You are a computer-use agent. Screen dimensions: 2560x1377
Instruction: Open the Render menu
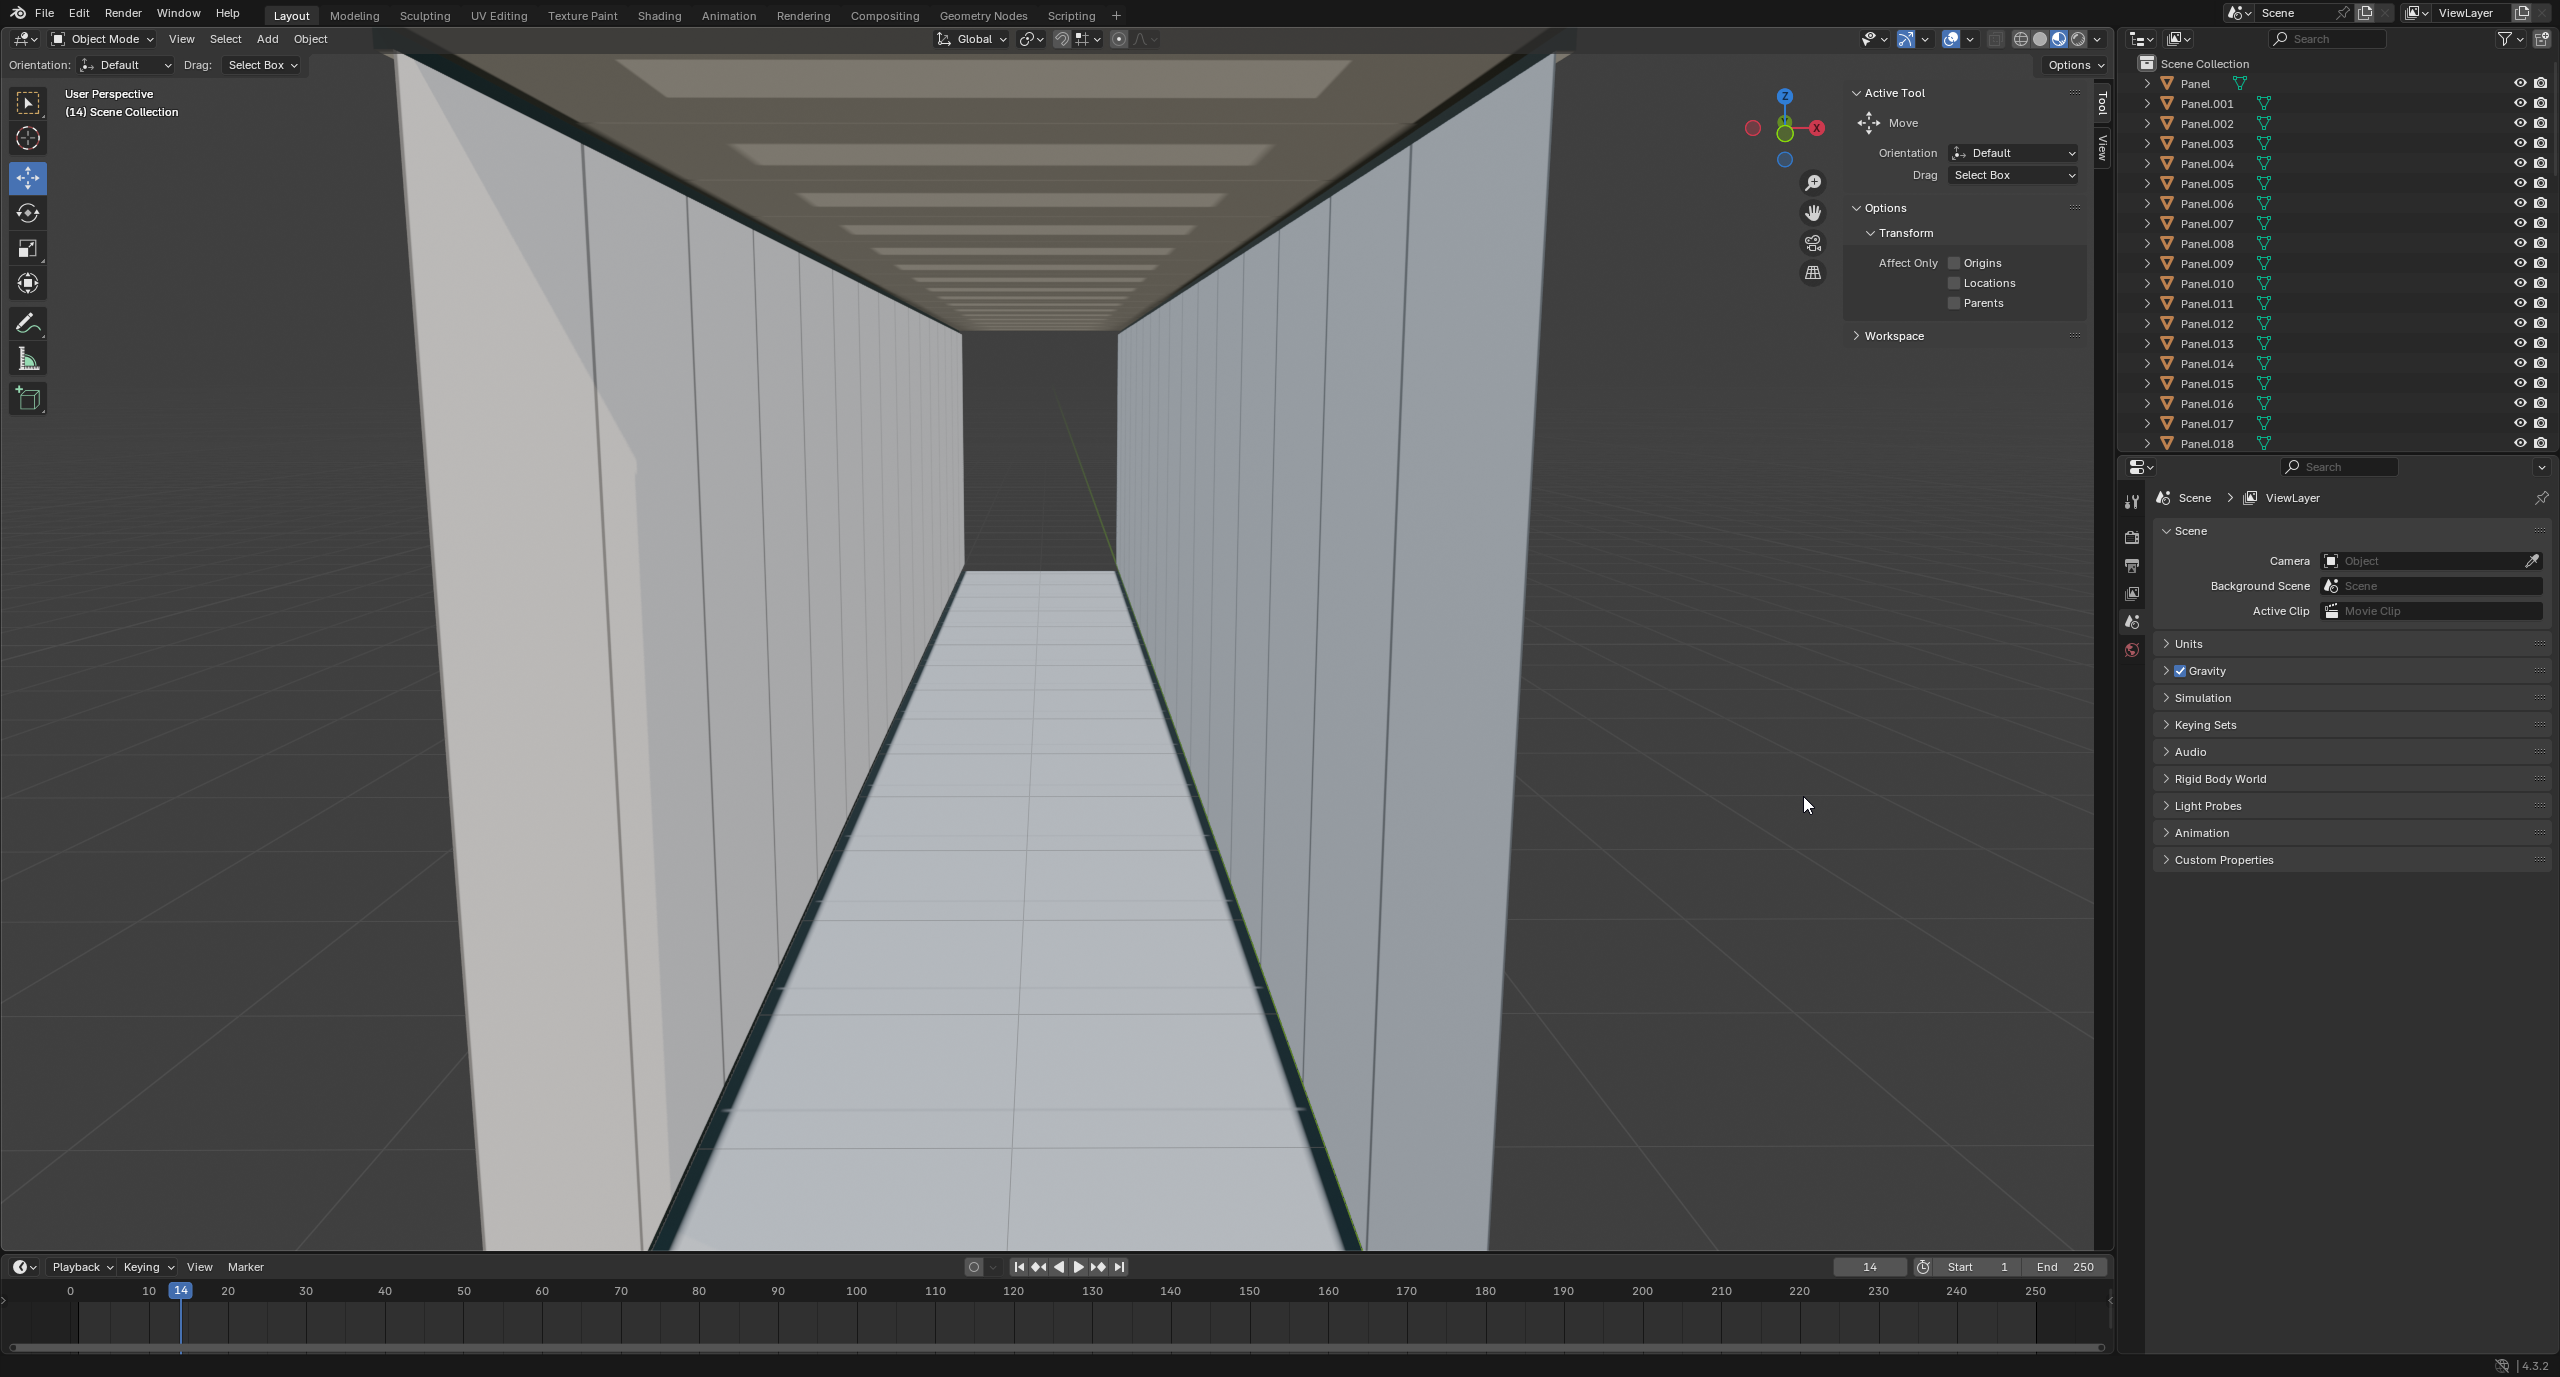pyautogui.click(x=123, y=13)
